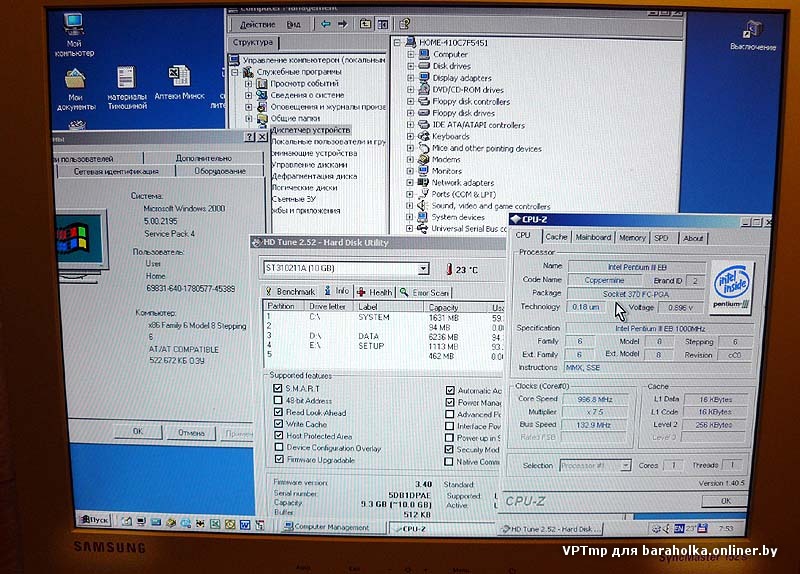Click the Computer Management taskbar button
The image size is (800, 574).
[x=333, y=527]
